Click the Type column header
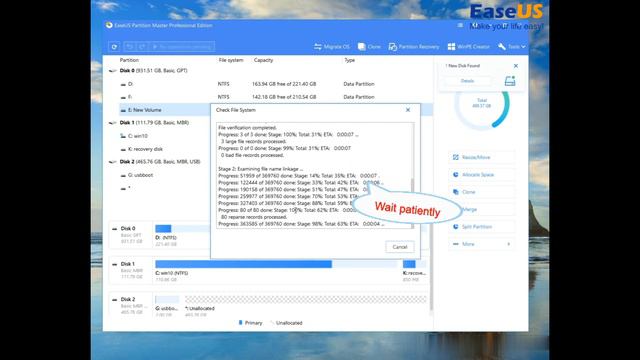Image resolution: width=640 pixels, height=360 pixels. coord(349,60)
